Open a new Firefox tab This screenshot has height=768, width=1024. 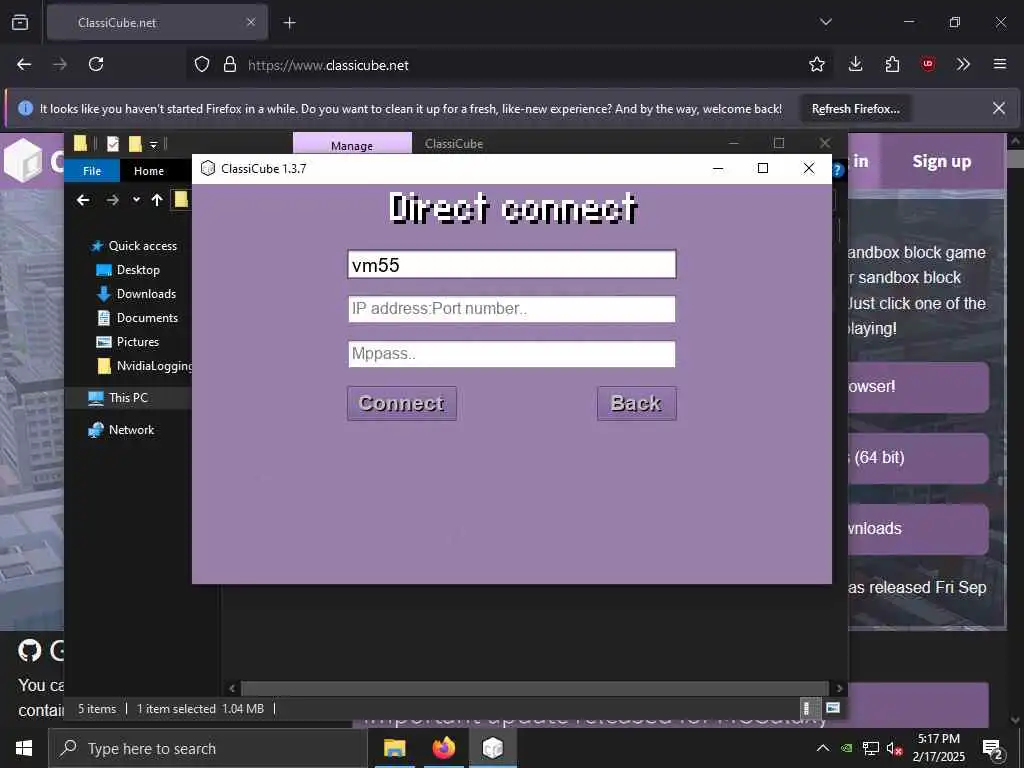pos(289,23)
